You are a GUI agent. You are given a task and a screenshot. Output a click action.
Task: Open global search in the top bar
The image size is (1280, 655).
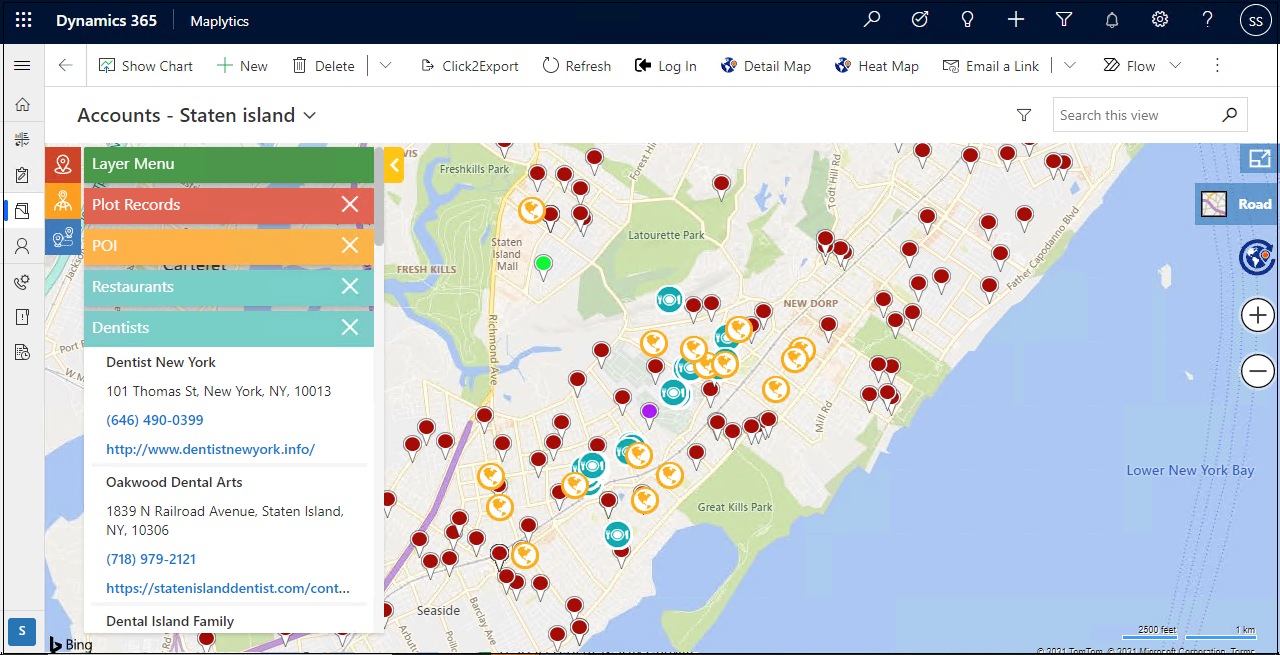[x=872, y=20]
